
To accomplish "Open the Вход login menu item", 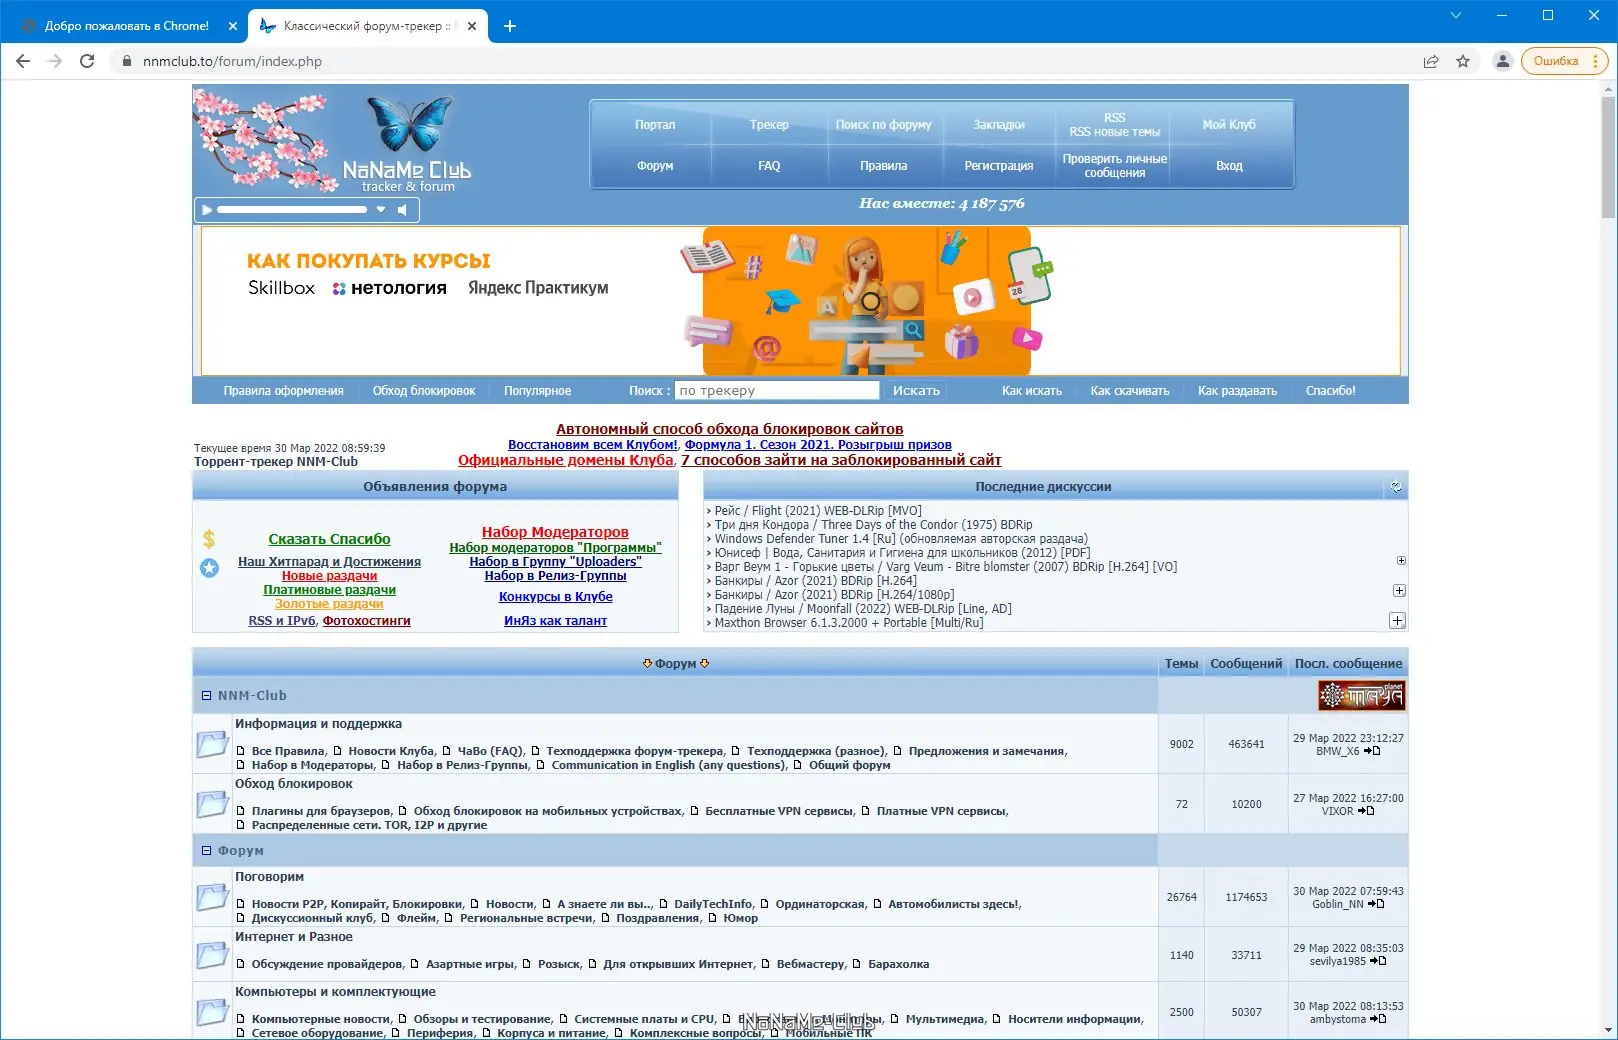I will click(1229, 166).
